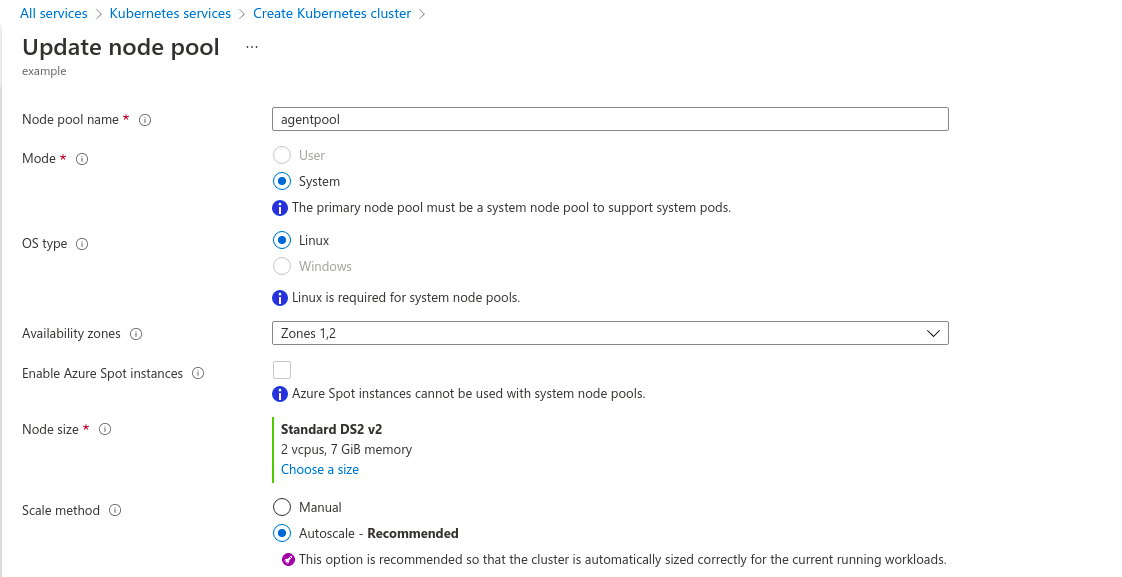Screen dimensions: 1122x577
Task: Open the ellipsis menu beside Update node pool
Action: pos(252,47)
